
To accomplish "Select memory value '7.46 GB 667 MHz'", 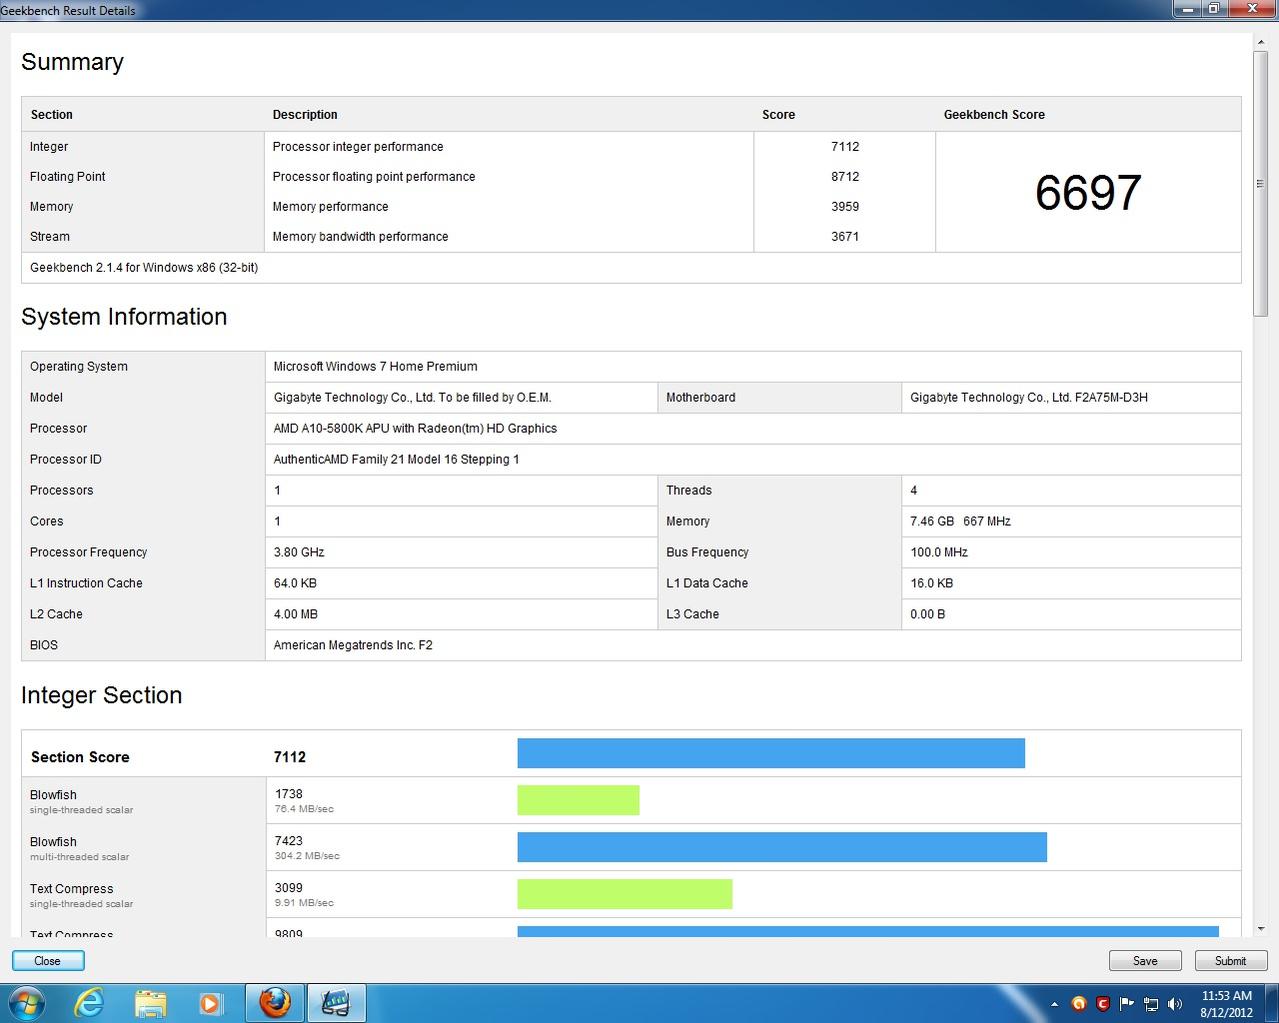I will (960, 521).
